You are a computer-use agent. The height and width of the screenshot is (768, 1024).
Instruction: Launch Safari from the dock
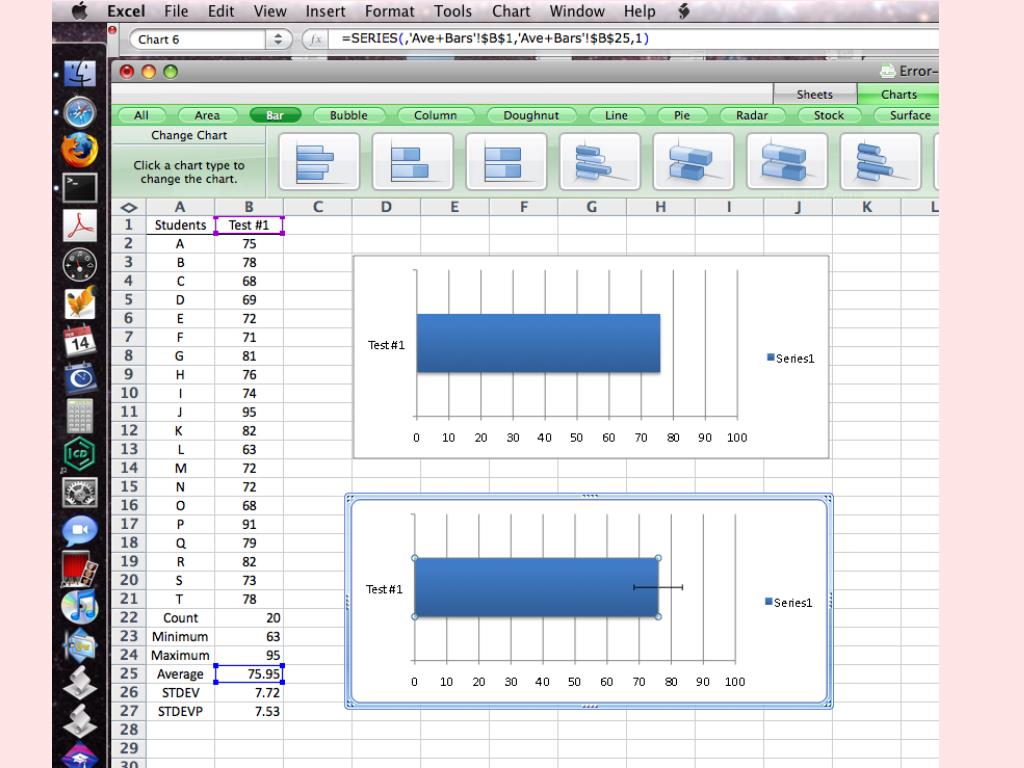click(x=80, y=112)
